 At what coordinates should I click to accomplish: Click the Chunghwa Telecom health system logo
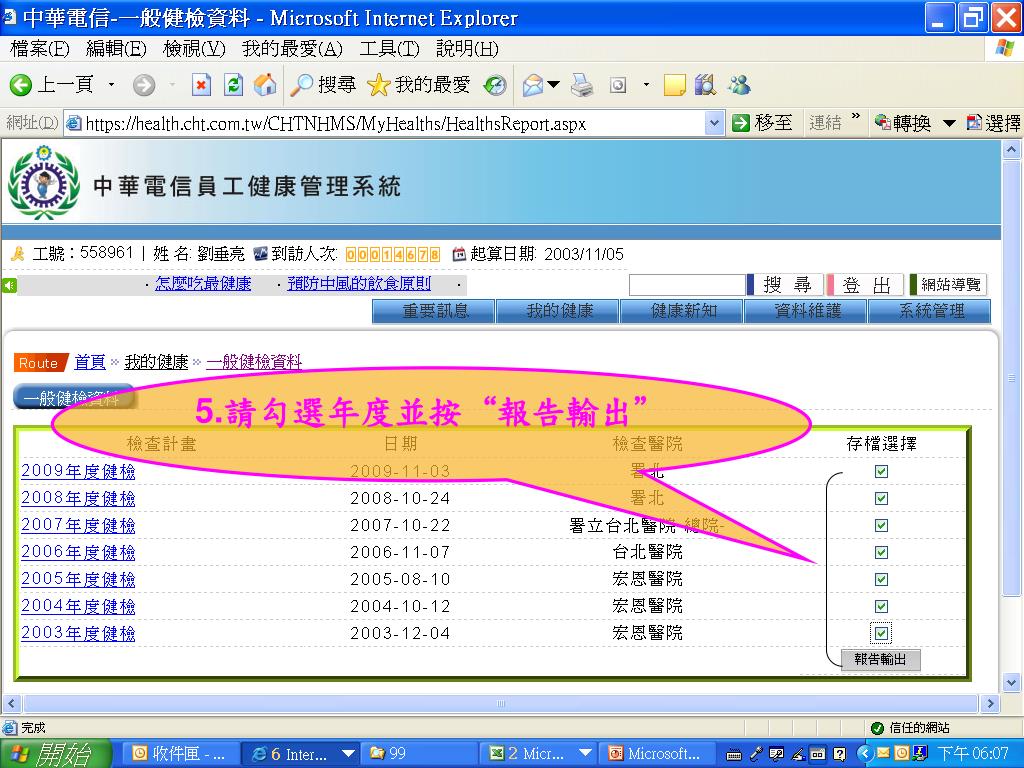[43, 183]
